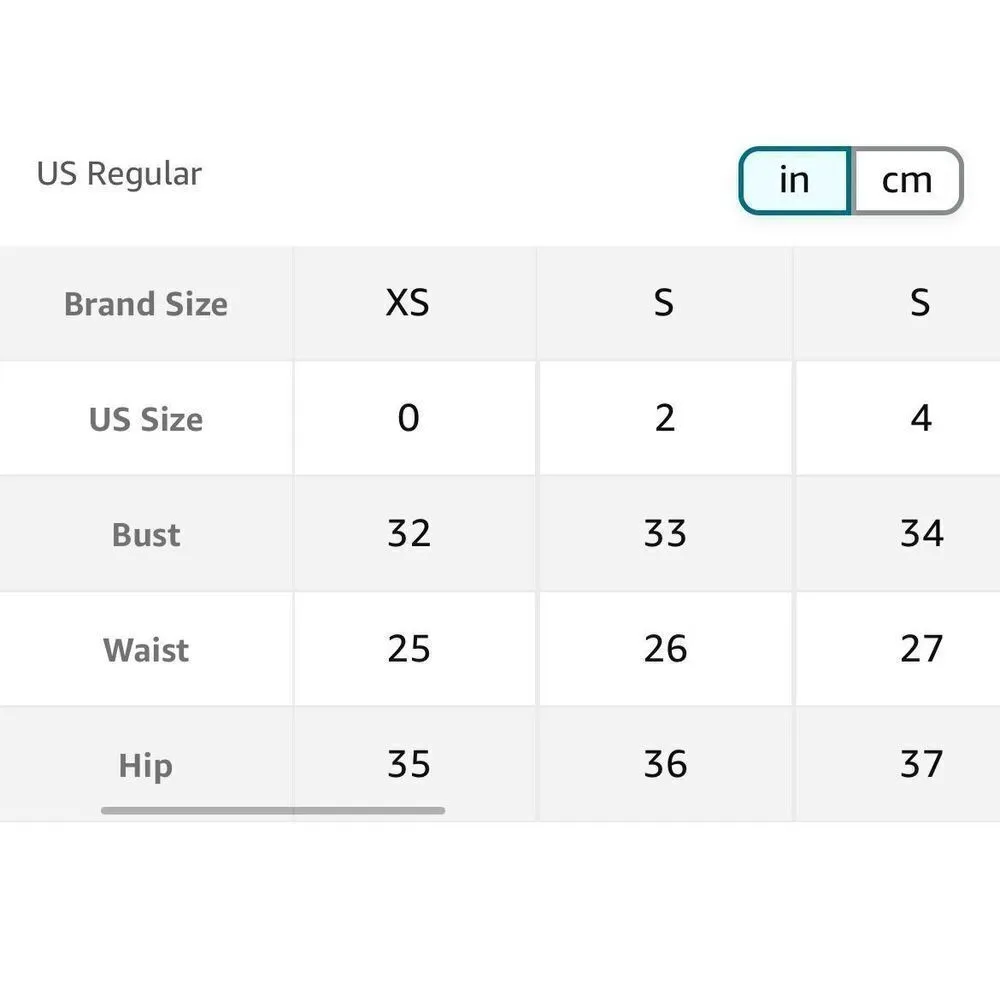Screen dimensions: 1000x1000
Task: Click the bust value 32
Action: [x=408, y=534]
